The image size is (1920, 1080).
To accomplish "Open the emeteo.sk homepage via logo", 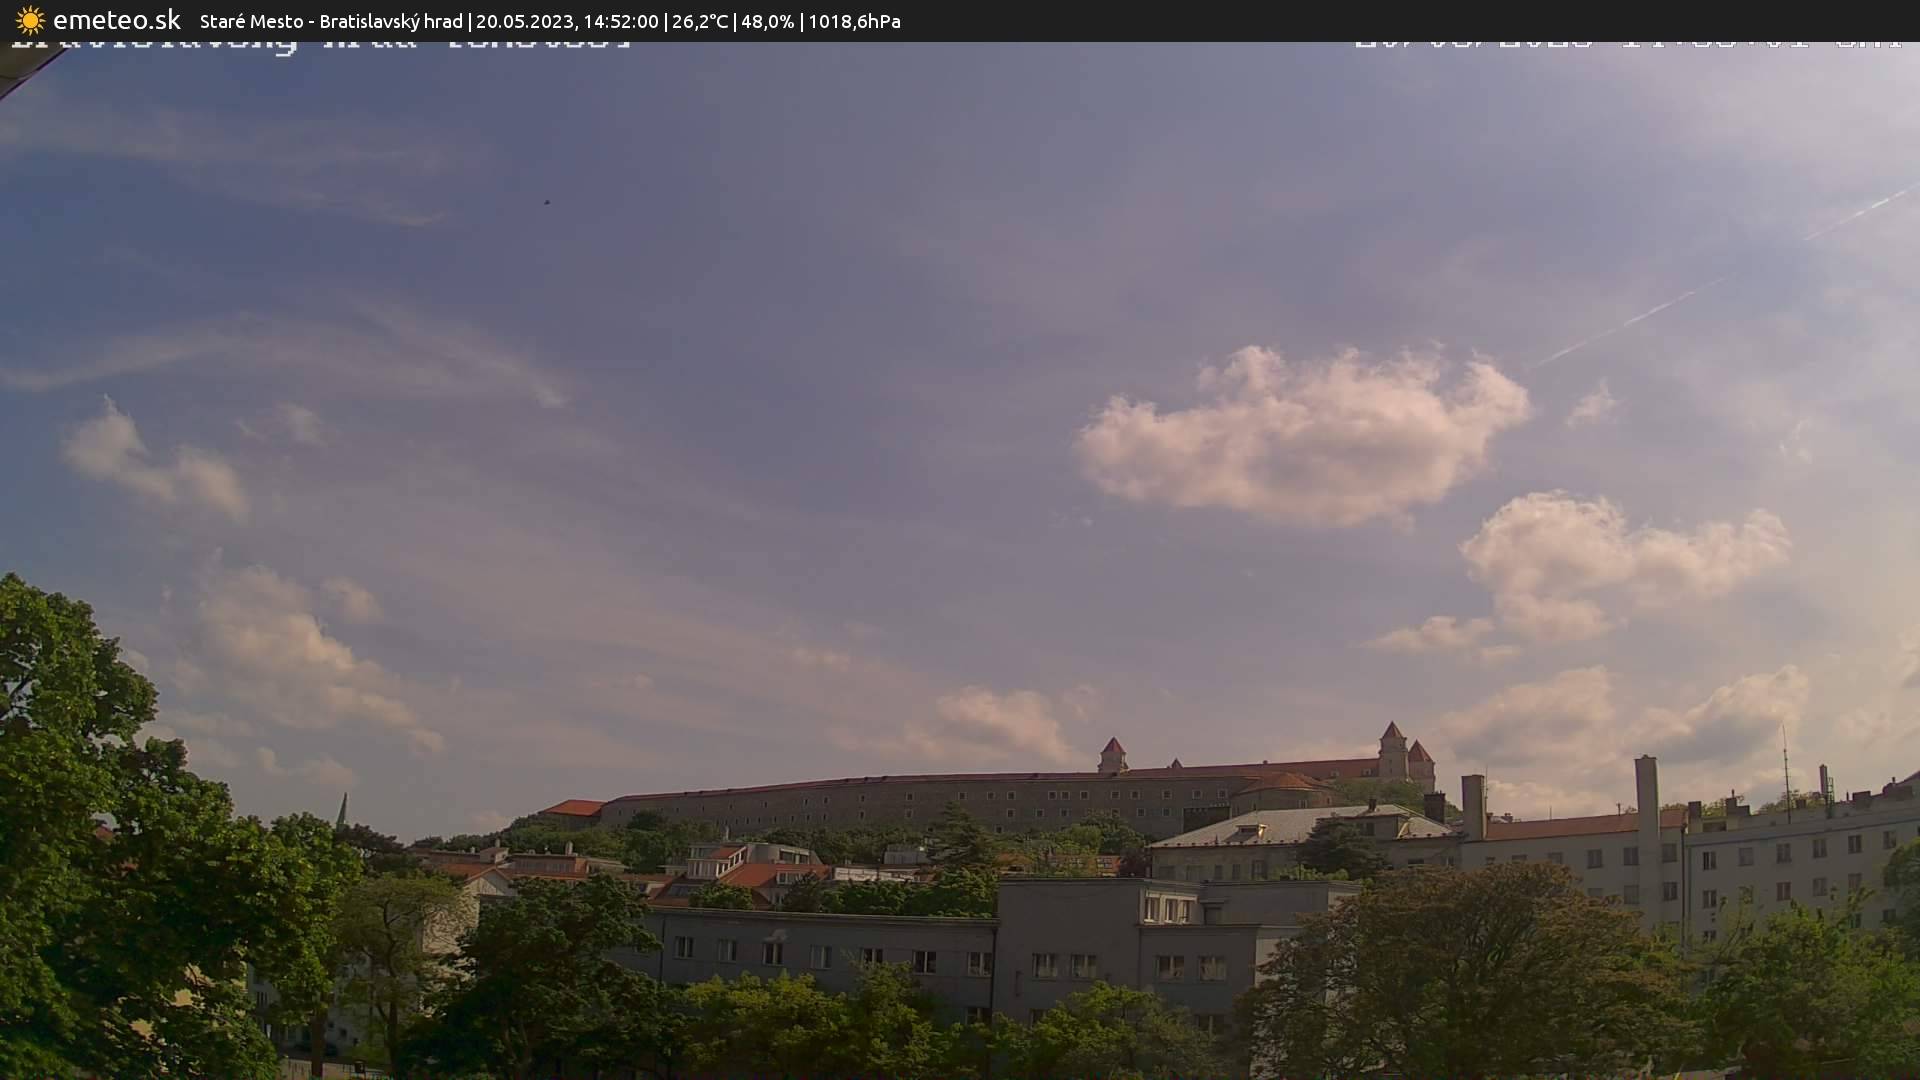I will point(117,19).
